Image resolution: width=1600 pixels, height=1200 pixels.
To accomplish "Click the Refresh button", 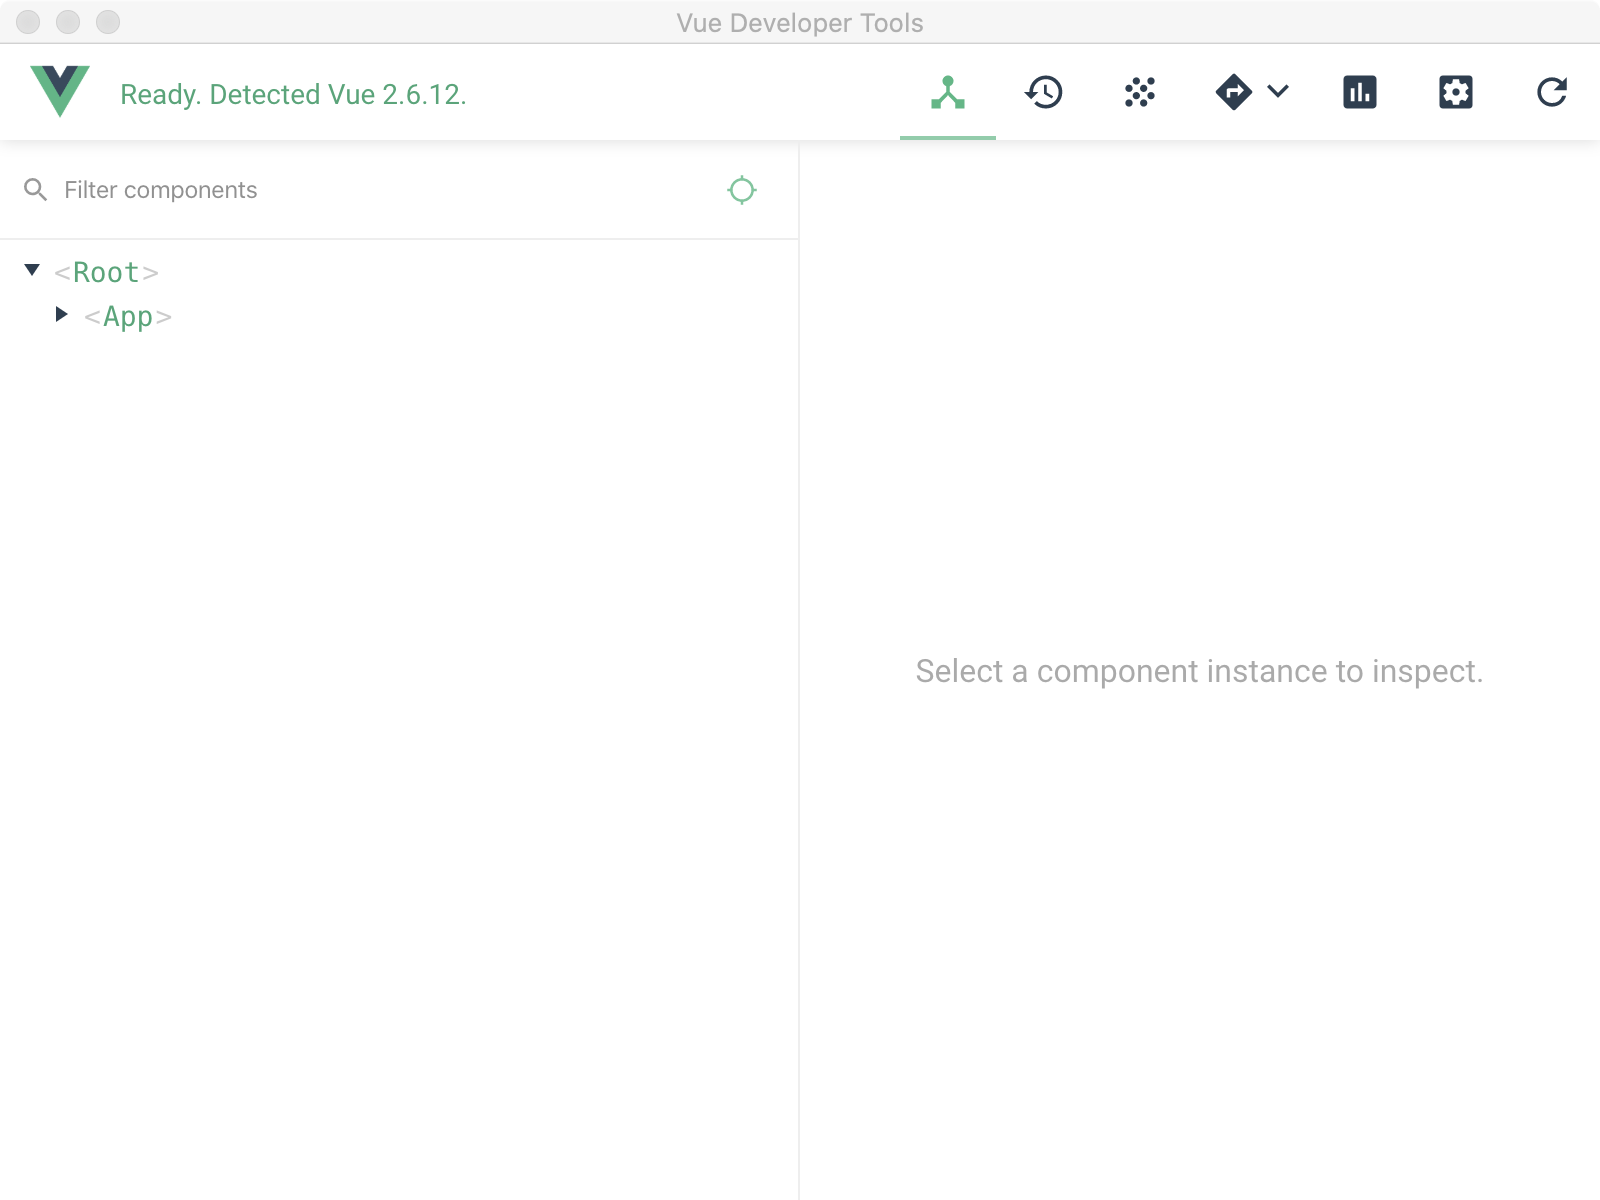I will [x=1552, y=93].
